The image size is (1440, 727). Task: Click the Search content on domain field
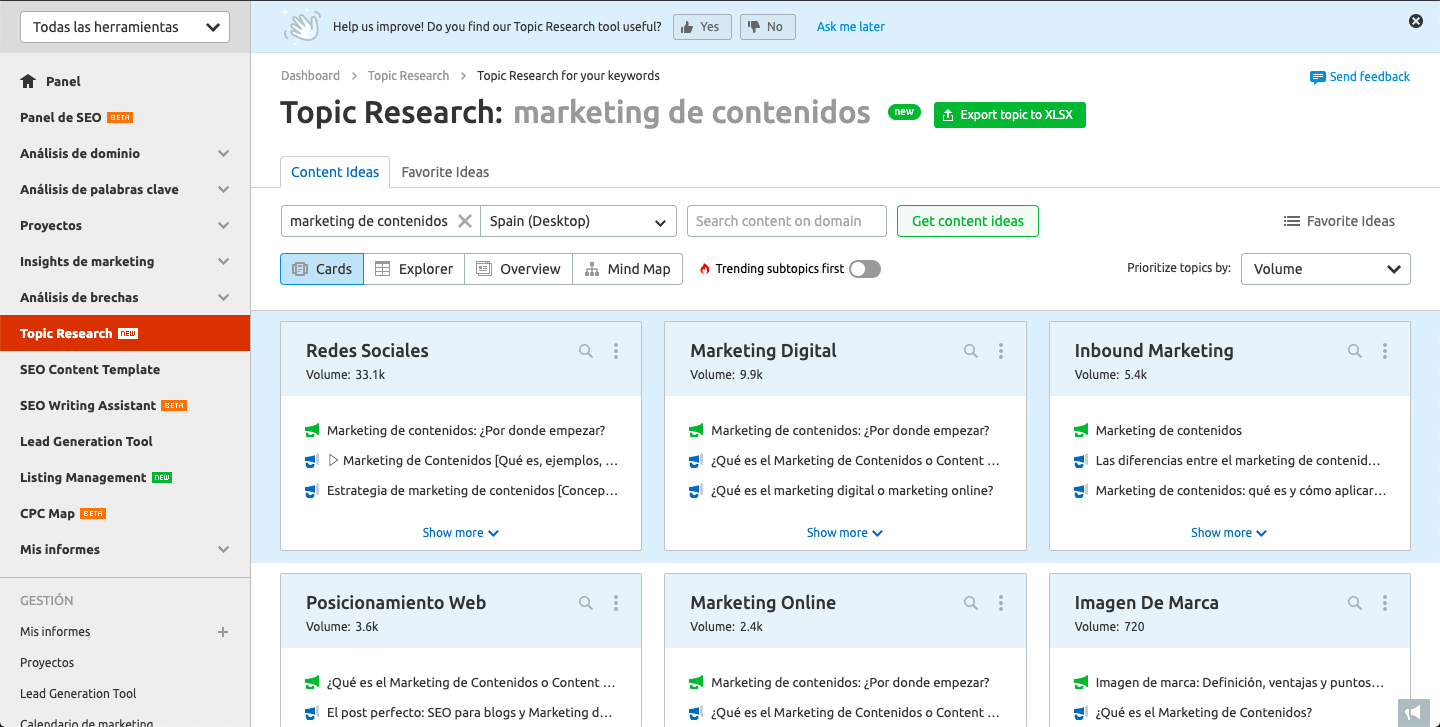(x=787, y=221)
